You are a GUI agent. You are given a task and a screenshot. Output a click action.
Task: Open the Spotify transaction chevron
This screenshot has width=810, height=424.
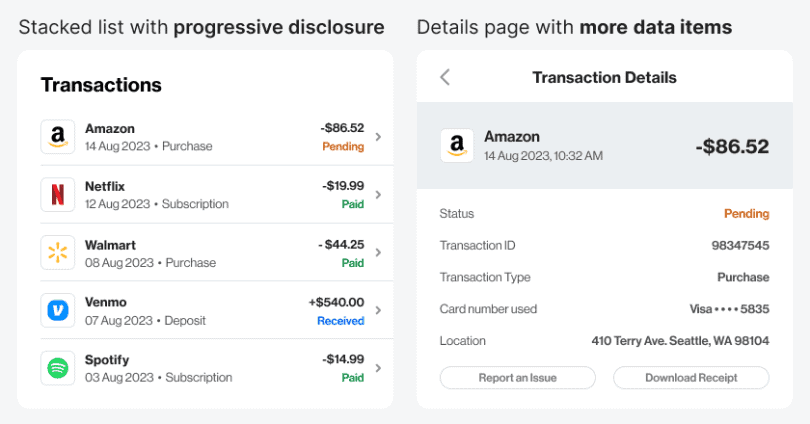tap(378, 368)
